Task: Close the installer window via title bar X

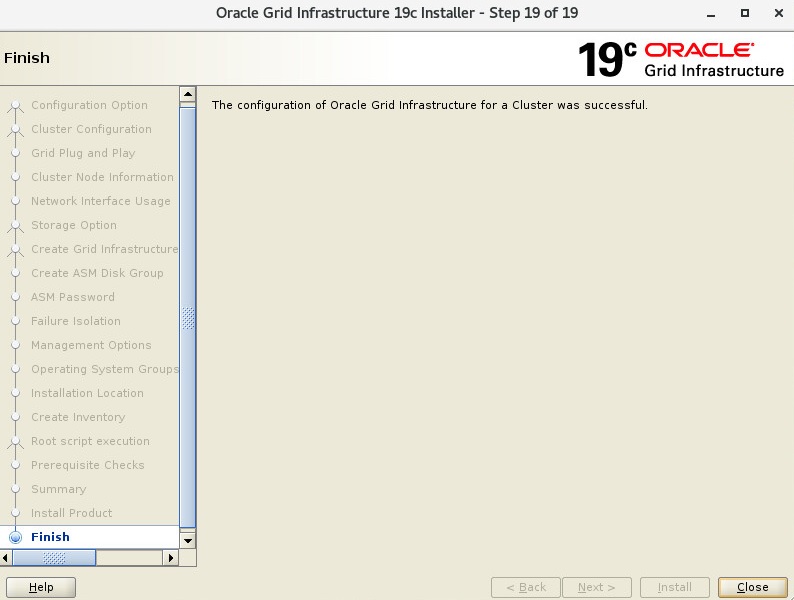Action: click(x=779, y=13)
